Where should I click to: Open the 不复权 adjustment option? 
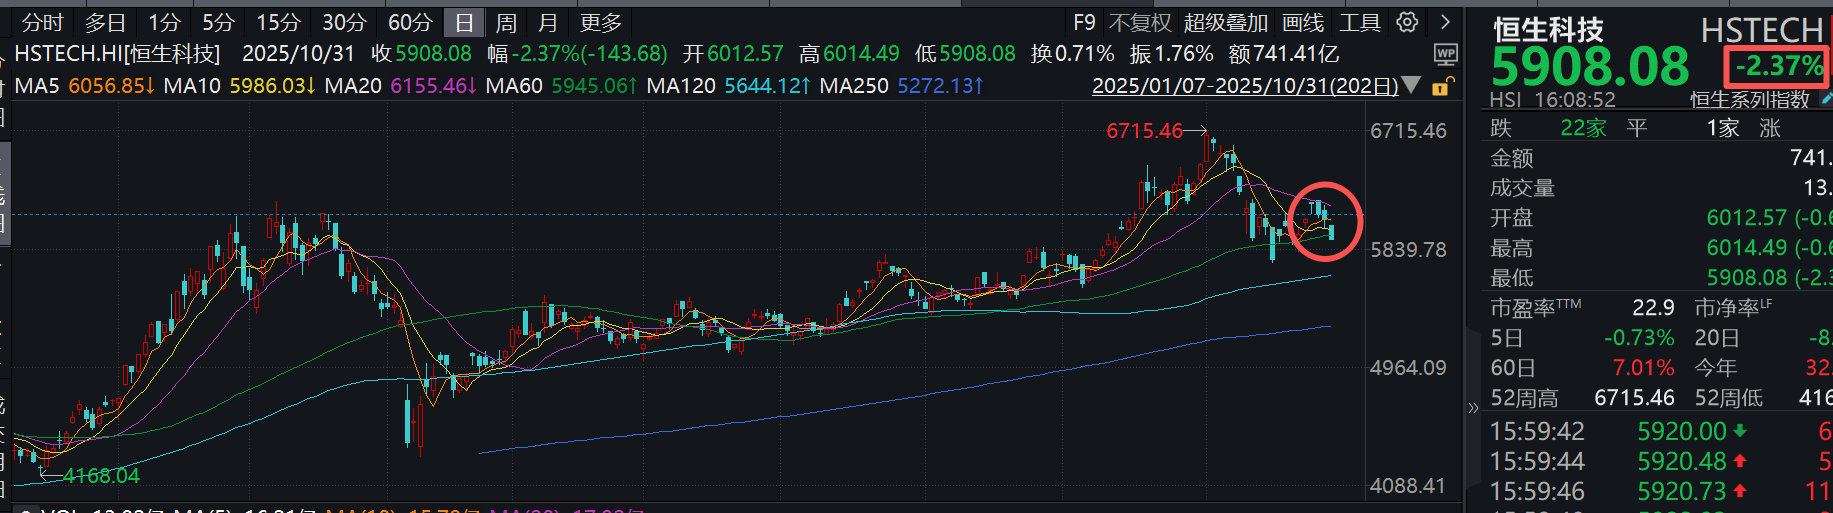(1140, 22)
